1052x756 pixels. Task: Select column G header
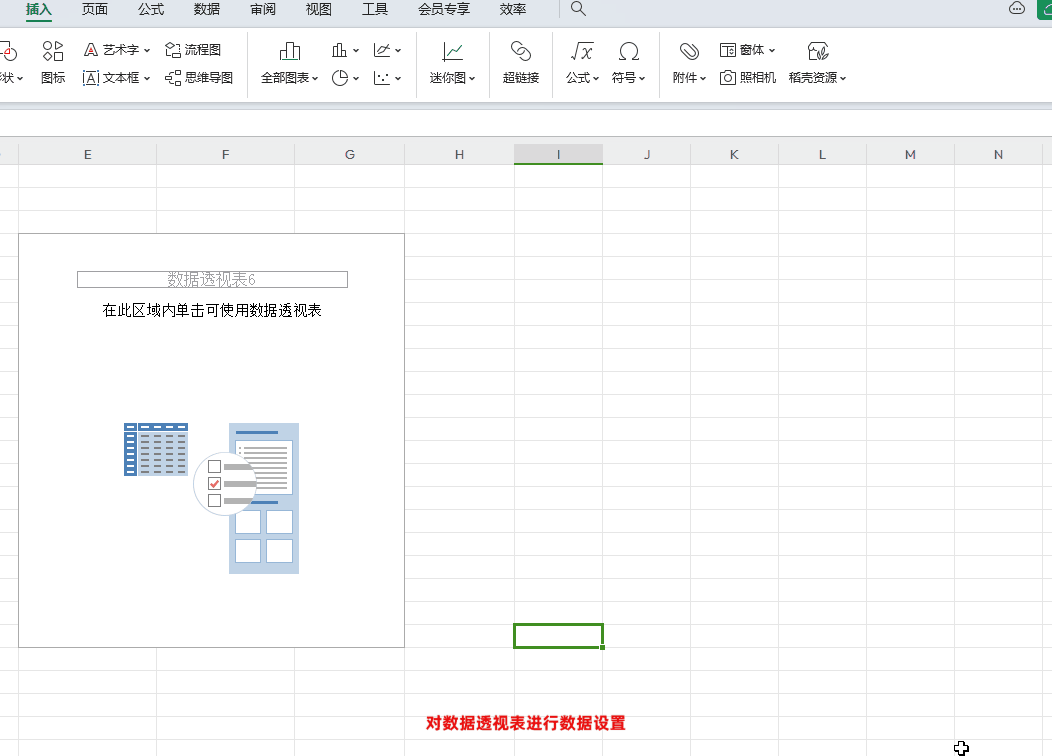(350, 154)
